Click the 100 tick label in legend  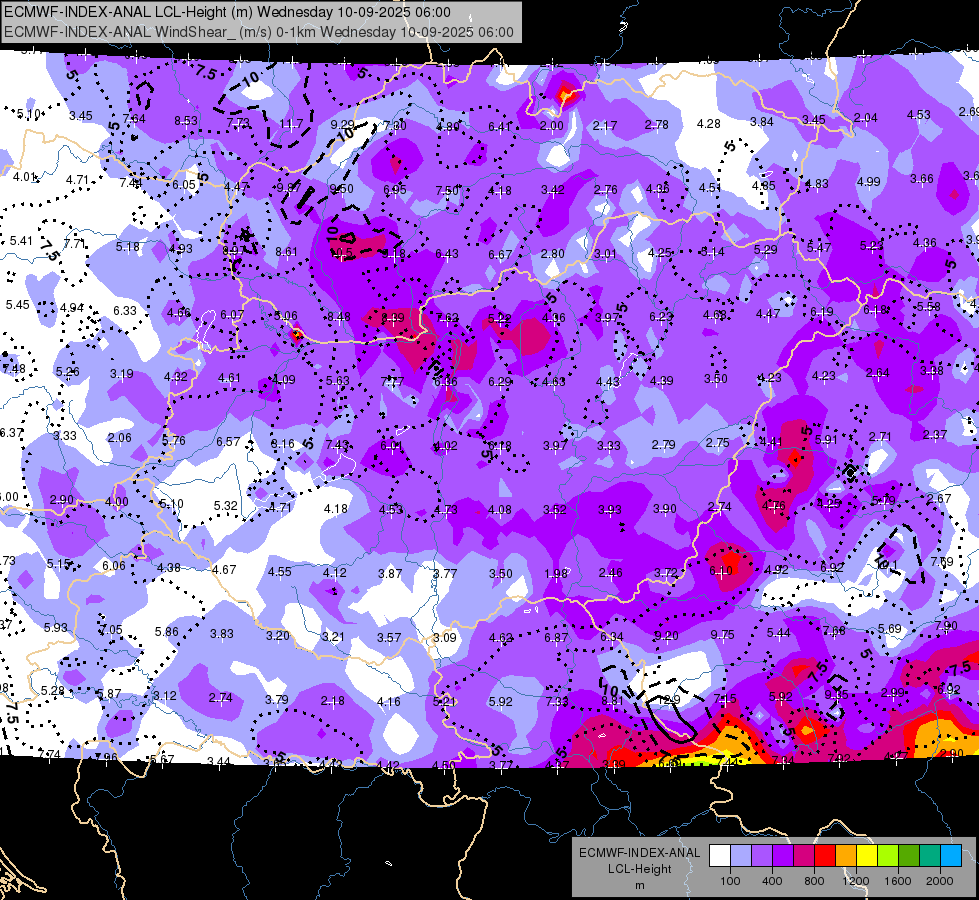click(x=730, y=881)
